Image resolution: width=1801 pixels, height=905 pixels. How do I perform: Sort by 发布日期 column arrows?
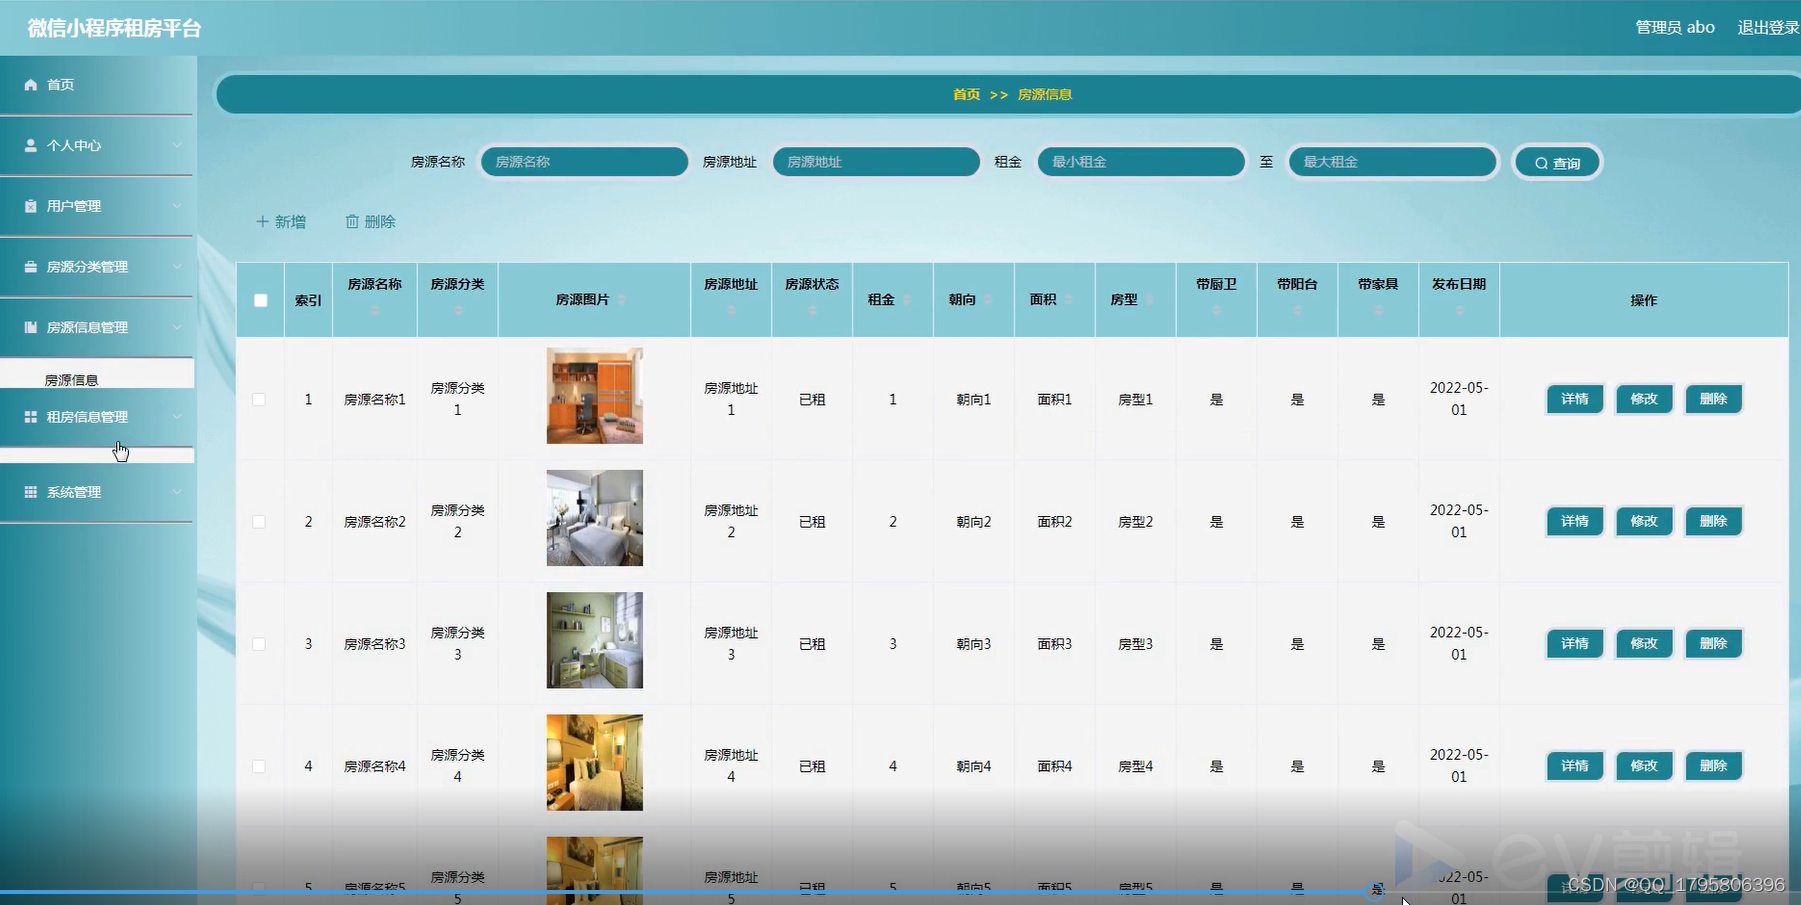(1460, 311)
